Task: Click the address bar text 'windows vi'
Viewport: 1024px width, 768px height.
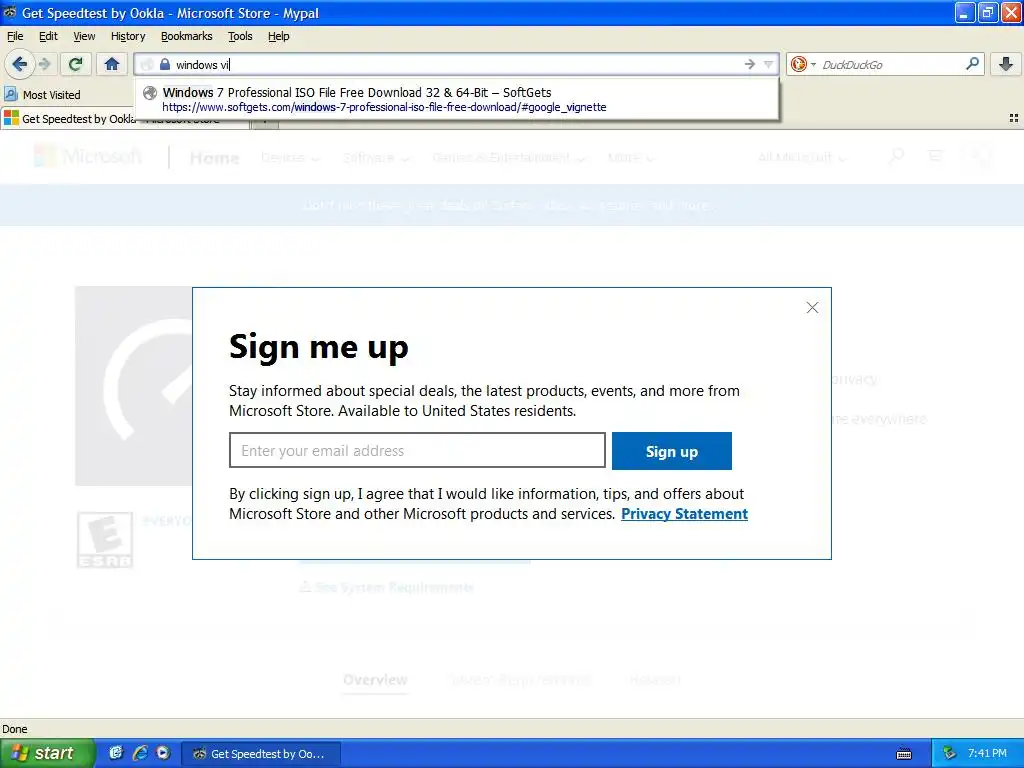Action: 202,65
